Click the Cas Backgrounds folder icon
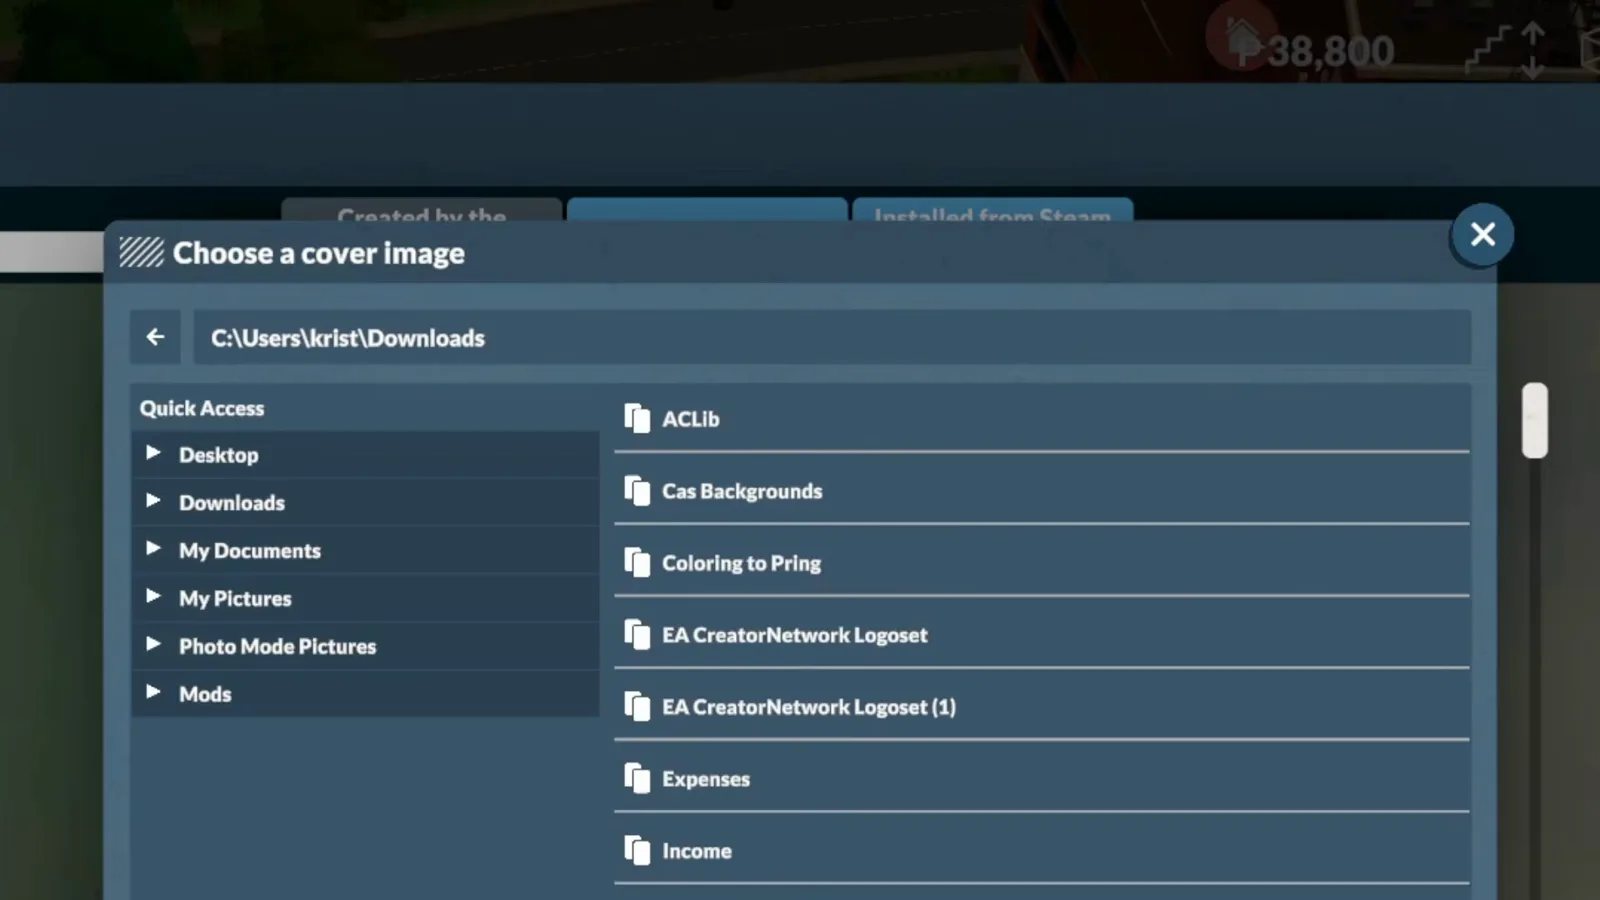 [x=637, y=490]
